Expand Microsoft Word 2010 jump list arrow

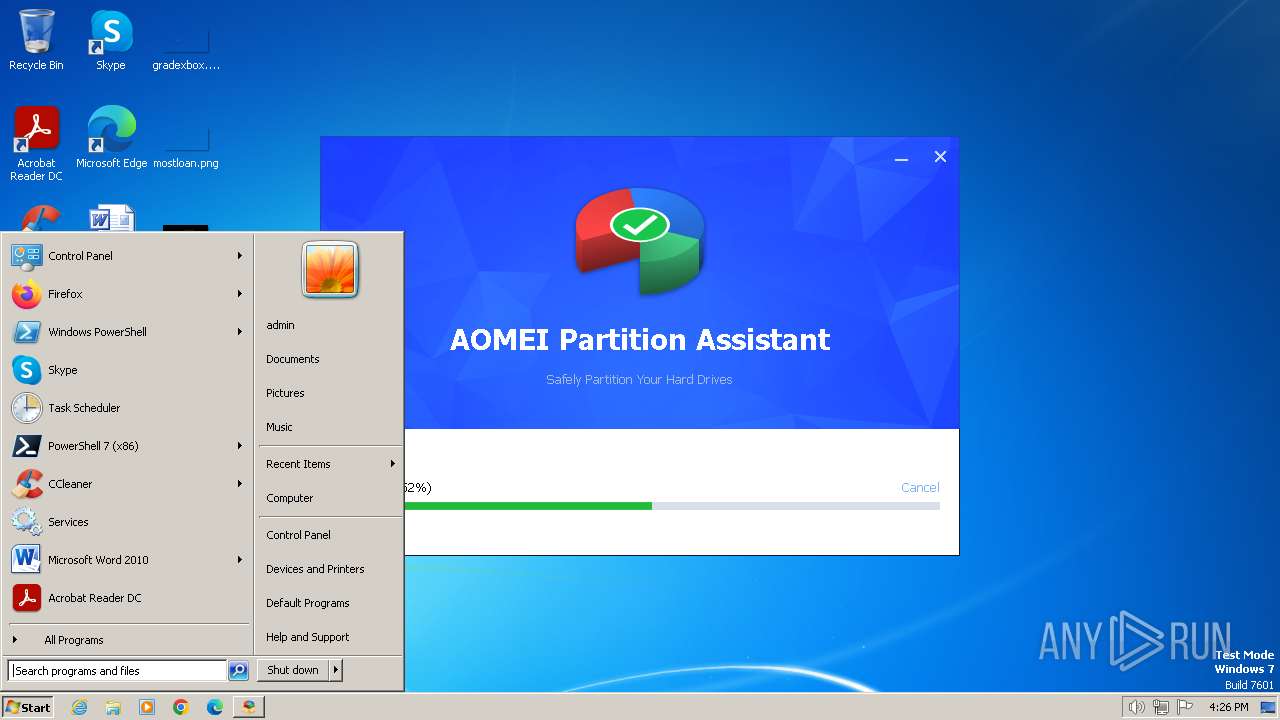240,560
